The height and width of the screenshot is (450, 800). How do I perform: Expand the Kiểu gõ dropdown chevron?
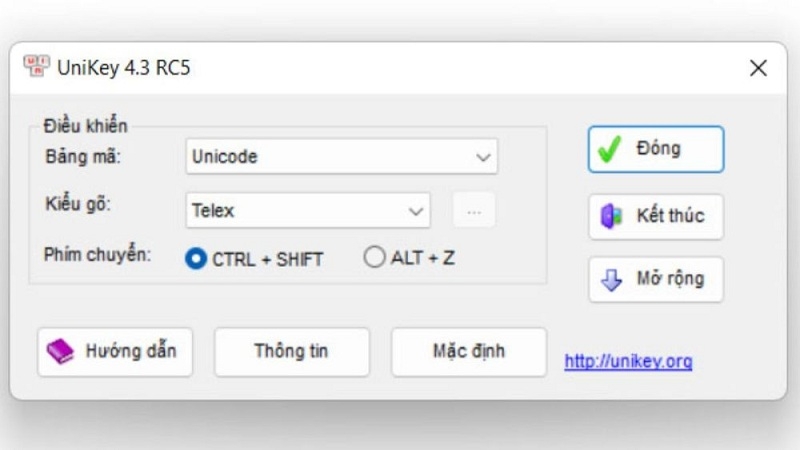[416, 211]
